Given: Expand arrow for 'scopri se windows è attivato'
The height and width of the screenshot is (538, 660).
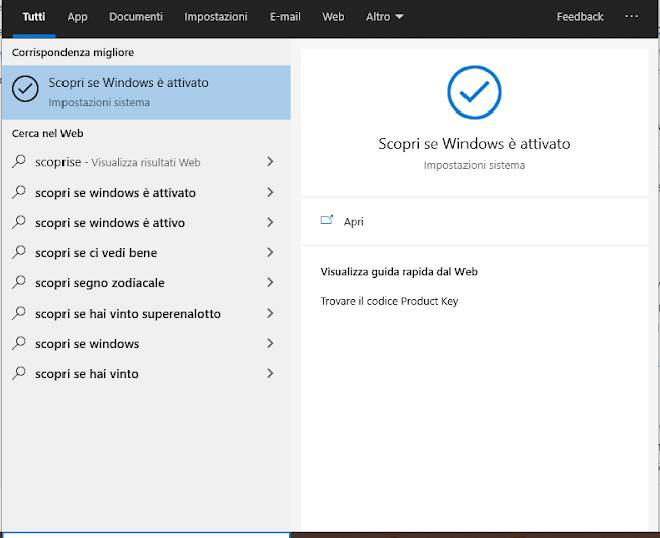Looking at the screenshot, I should (x=270, y=192).
